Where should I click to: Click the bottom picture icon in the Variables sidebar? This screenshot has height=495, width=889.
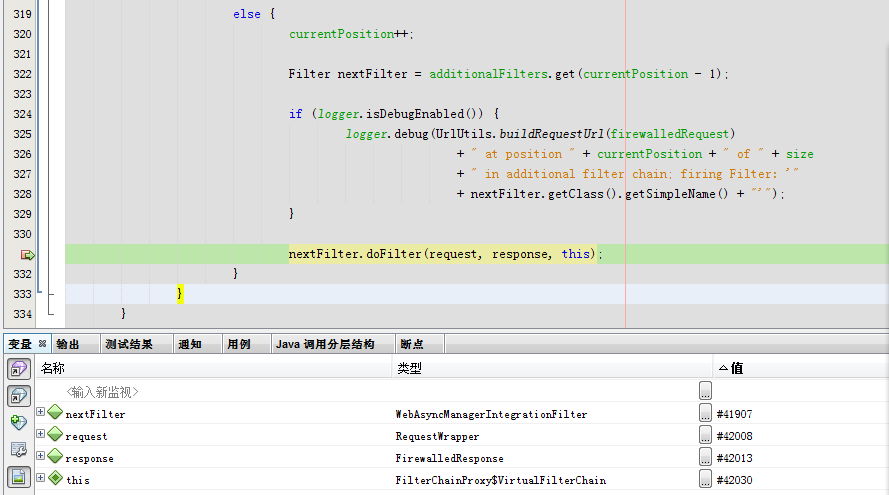click(x=19, y=477)
